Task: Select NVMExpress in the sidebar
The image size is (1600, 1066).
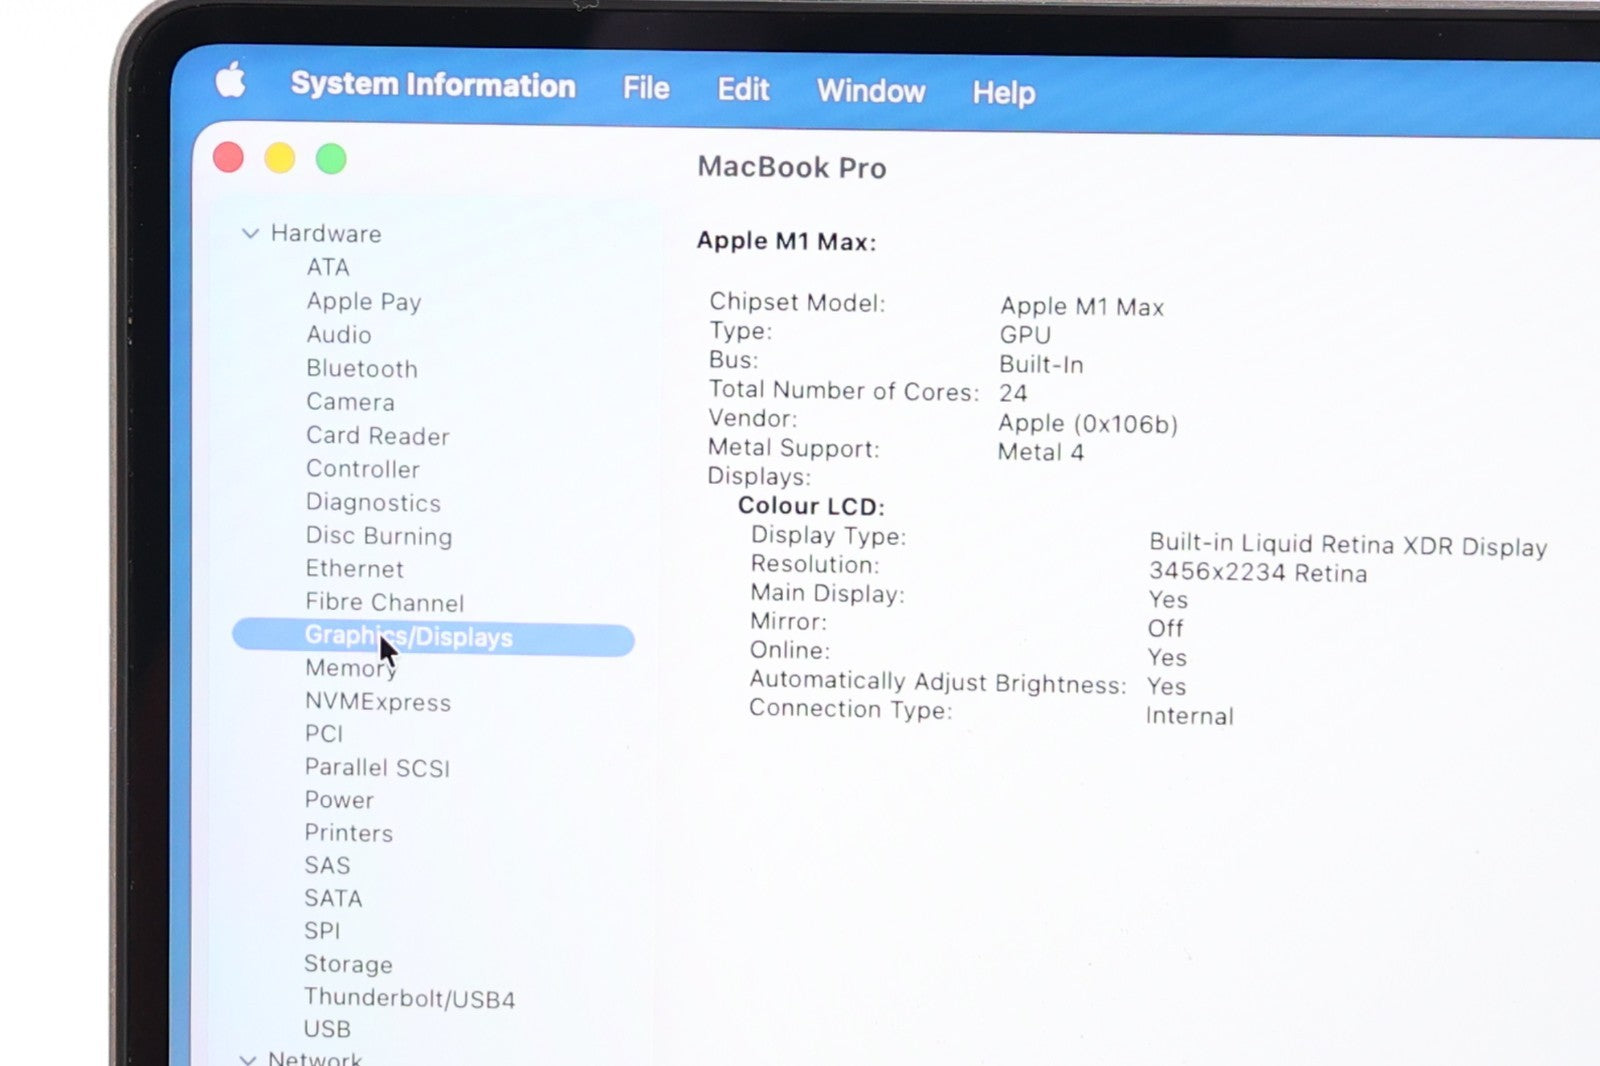Action: click(x=378, y=702)
